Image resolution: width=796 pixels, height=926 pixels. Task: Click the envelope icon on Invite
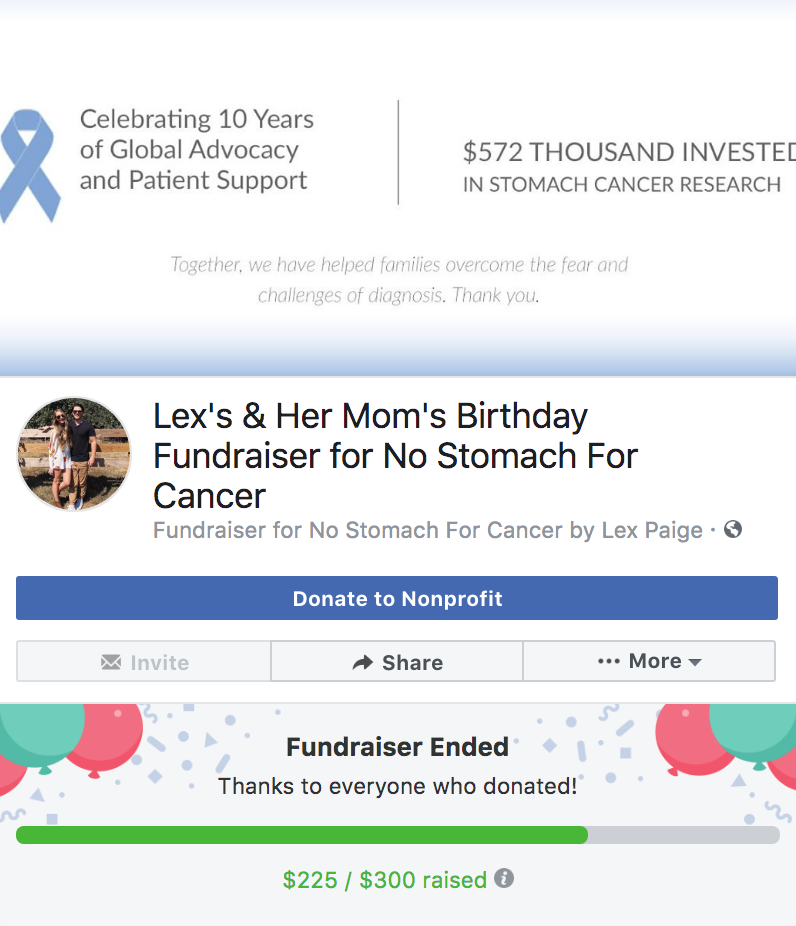111,662
